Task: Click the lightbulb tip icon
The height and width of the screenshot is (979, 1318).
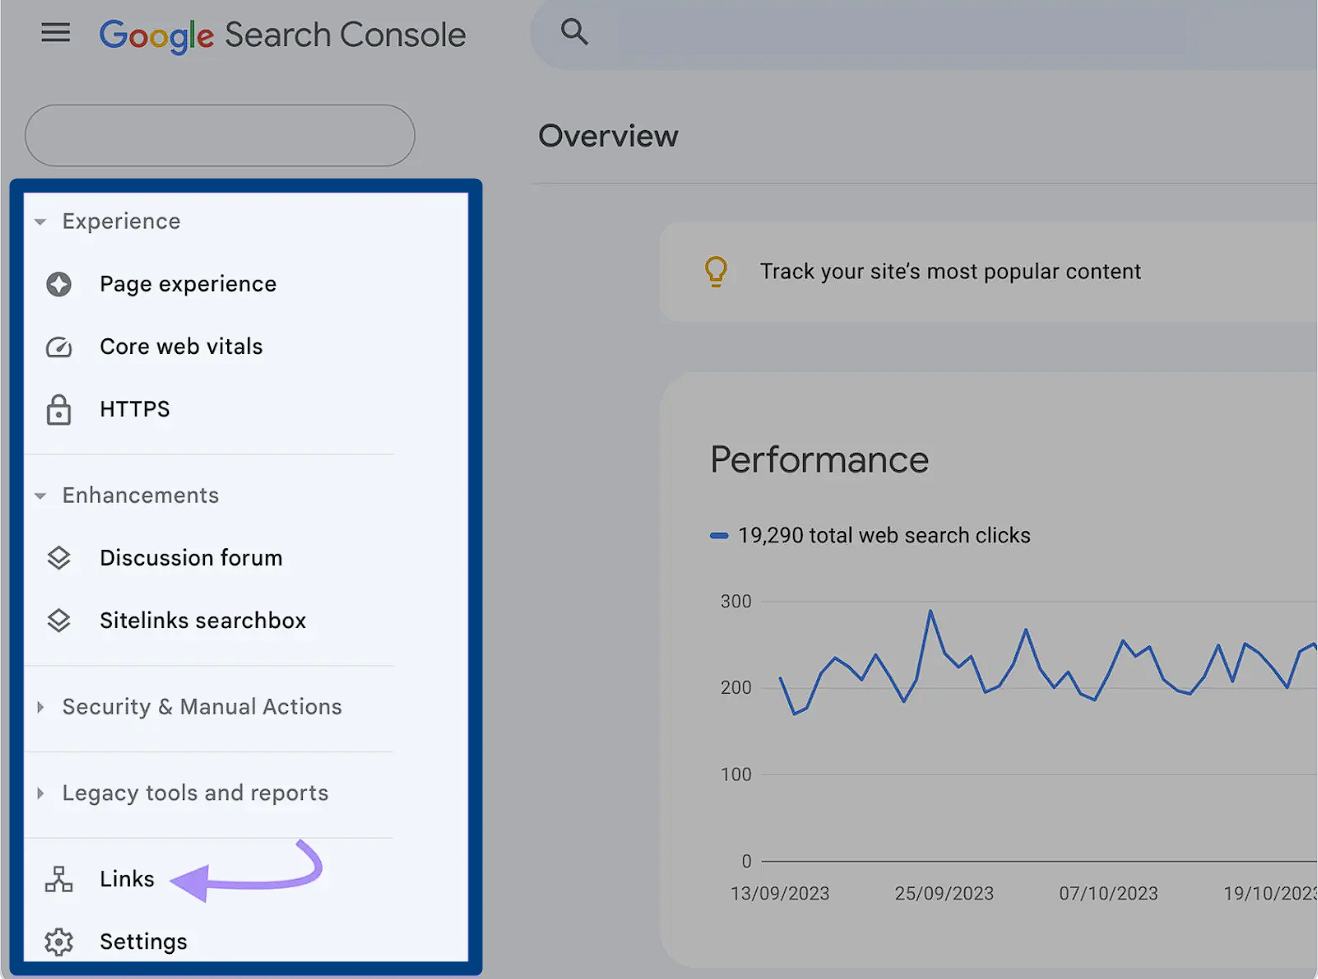Action: pos(716,271)
